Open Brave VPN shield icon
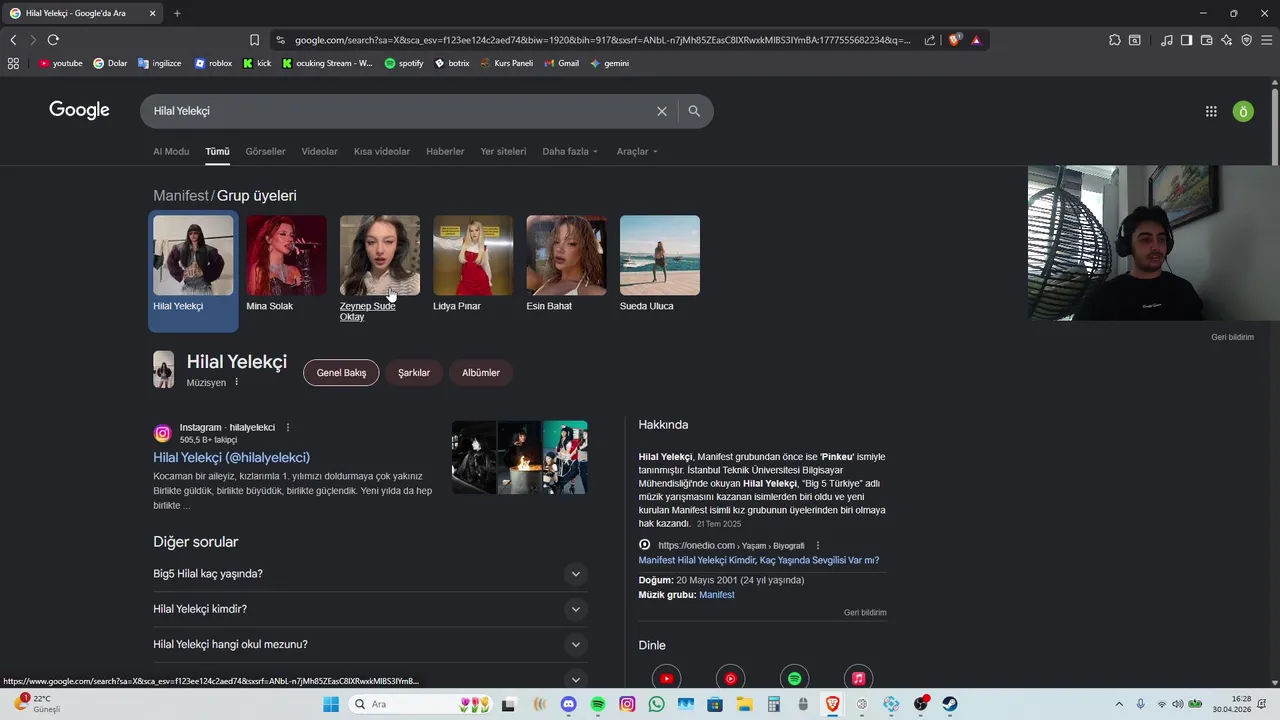Screen dimensions: 1280x720 point(1246,40)
